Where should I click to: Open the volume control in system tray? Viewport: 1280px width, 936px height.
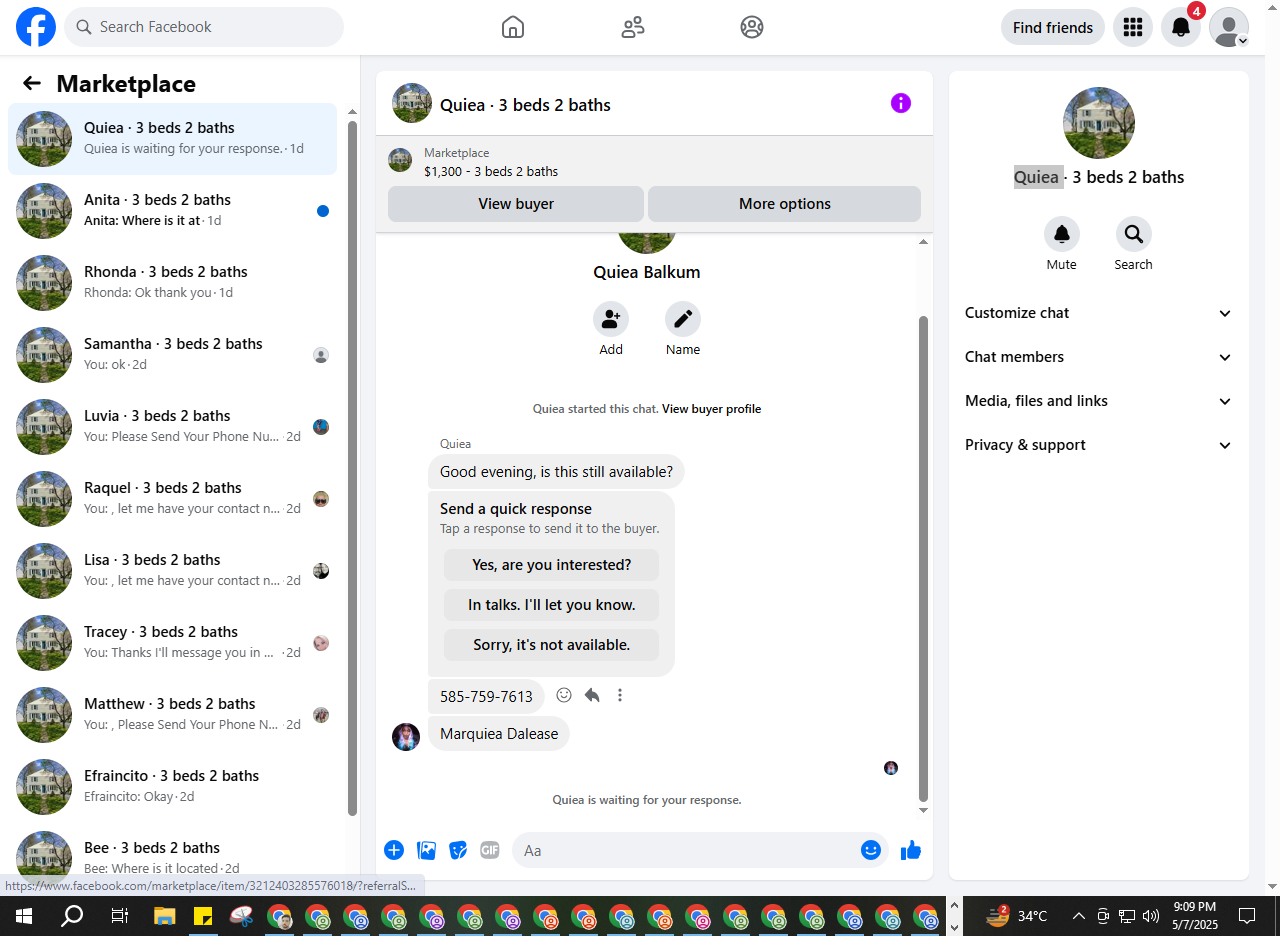1151,915
